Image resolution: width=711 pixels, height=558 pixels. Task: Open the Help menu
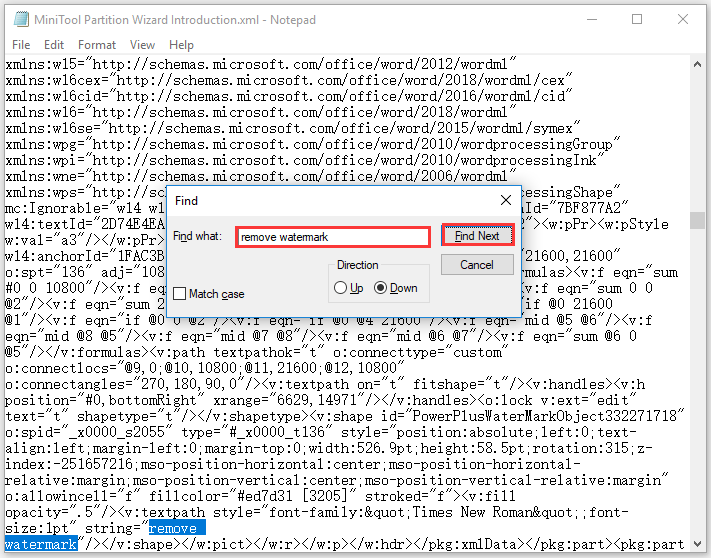point(181,45)
